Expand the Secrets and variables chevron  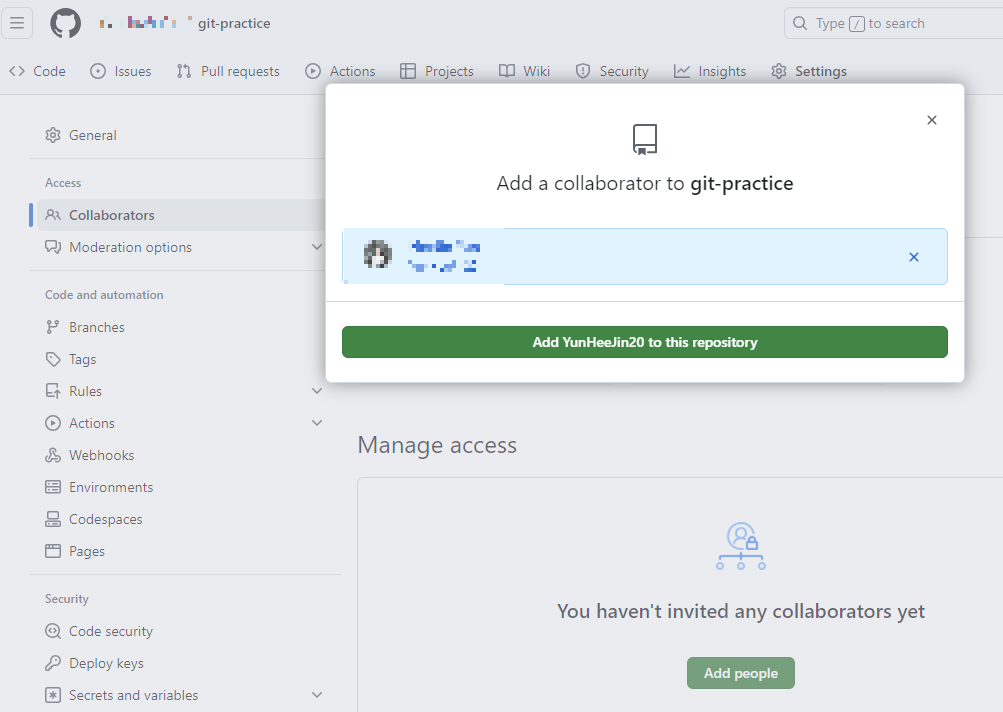coord(317,695)
